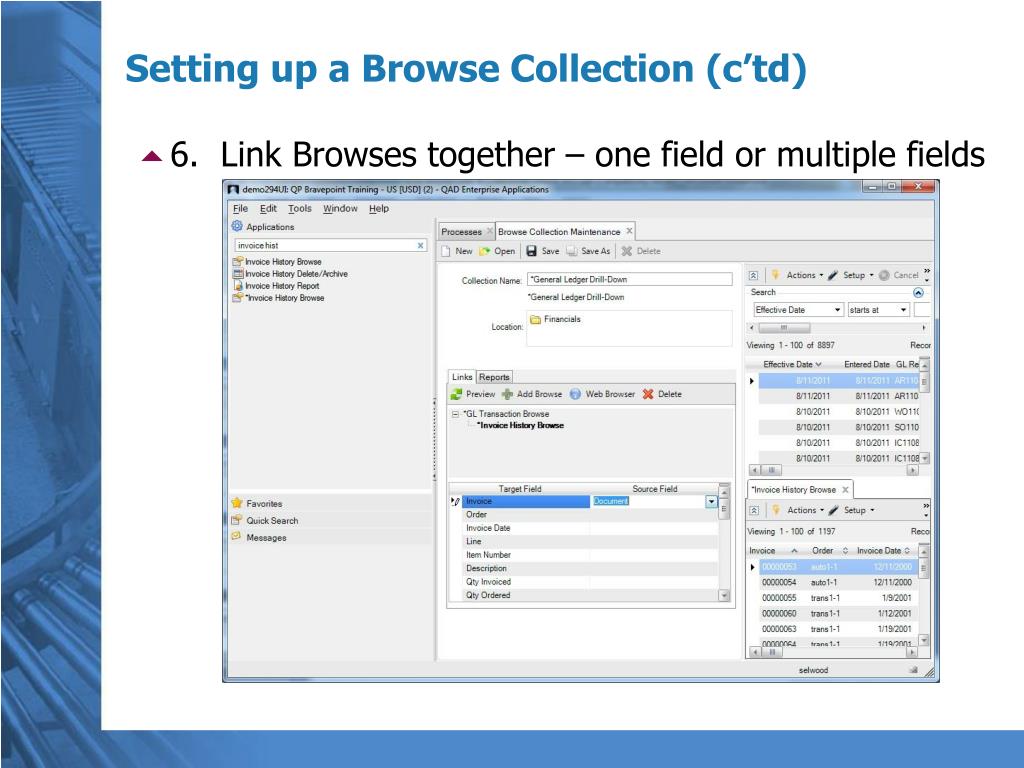
Task: Click the Quick Search icon
Action: (x=237, y=520)
